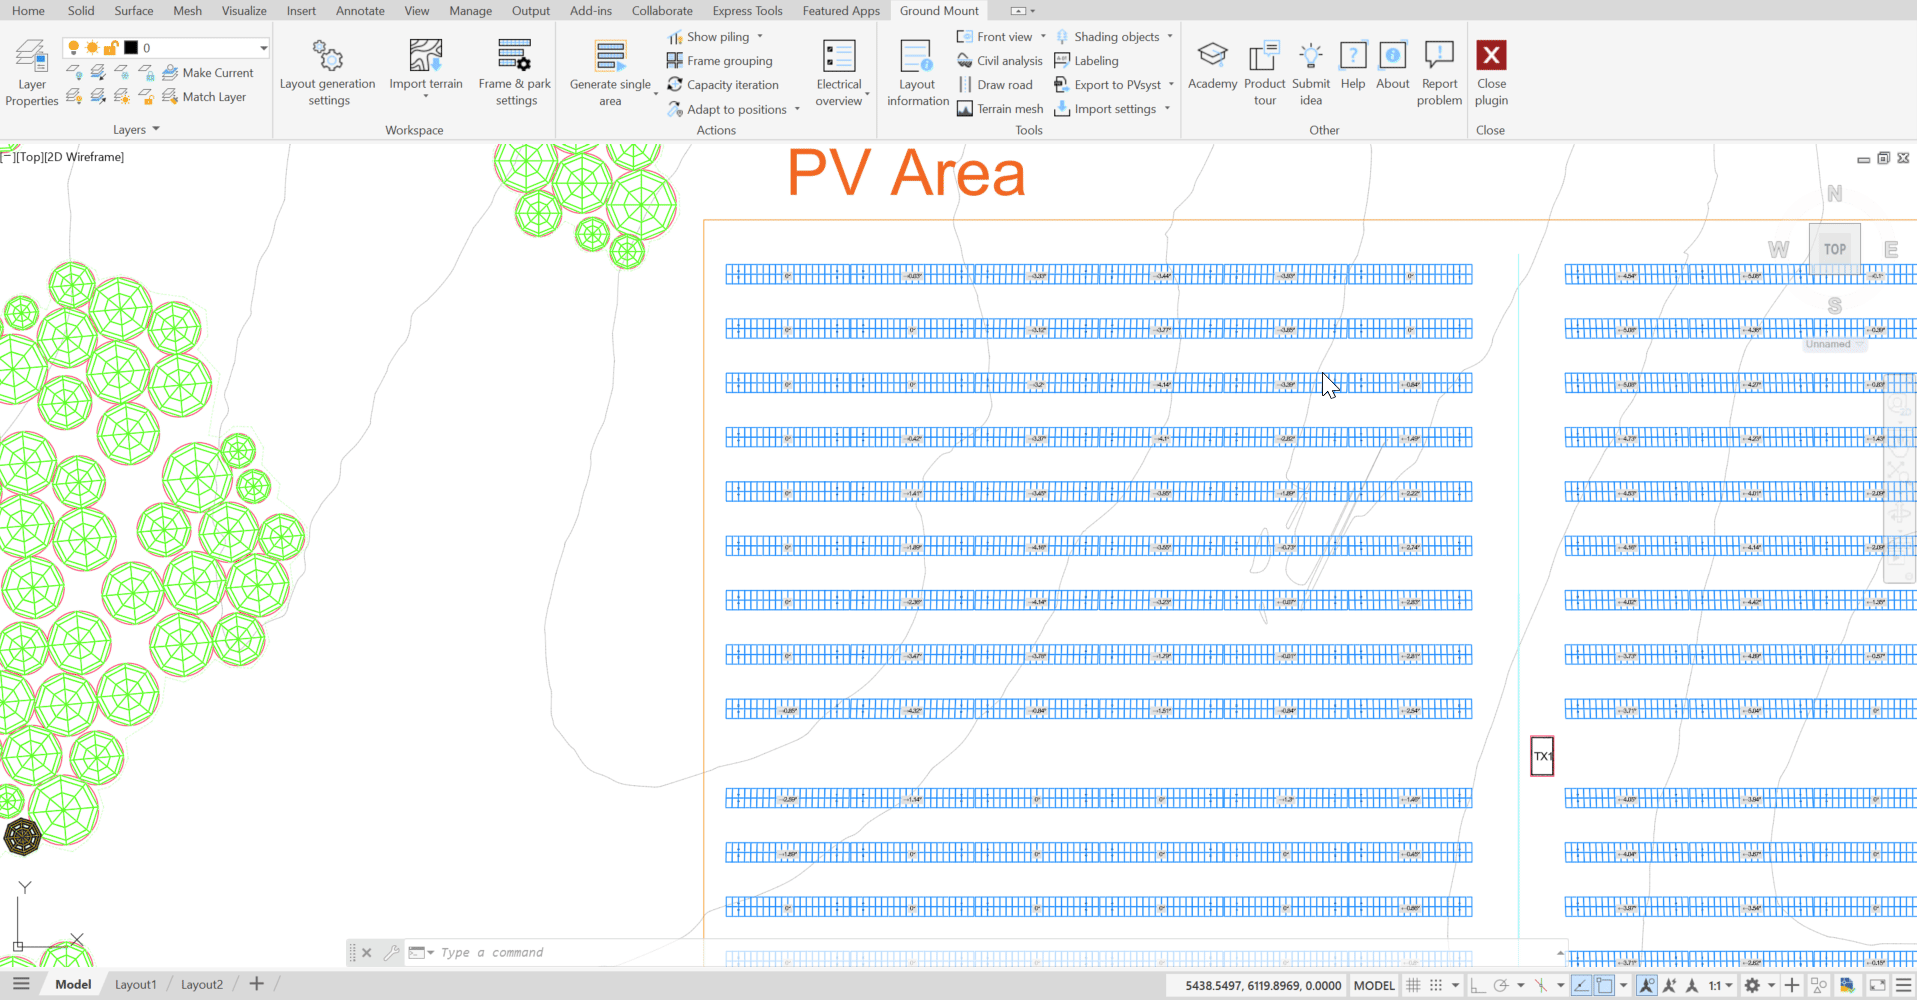This screenshot has width=1917, height=1000.
Task: Click the Labeling tool
Action: (x=1086, y=61)
